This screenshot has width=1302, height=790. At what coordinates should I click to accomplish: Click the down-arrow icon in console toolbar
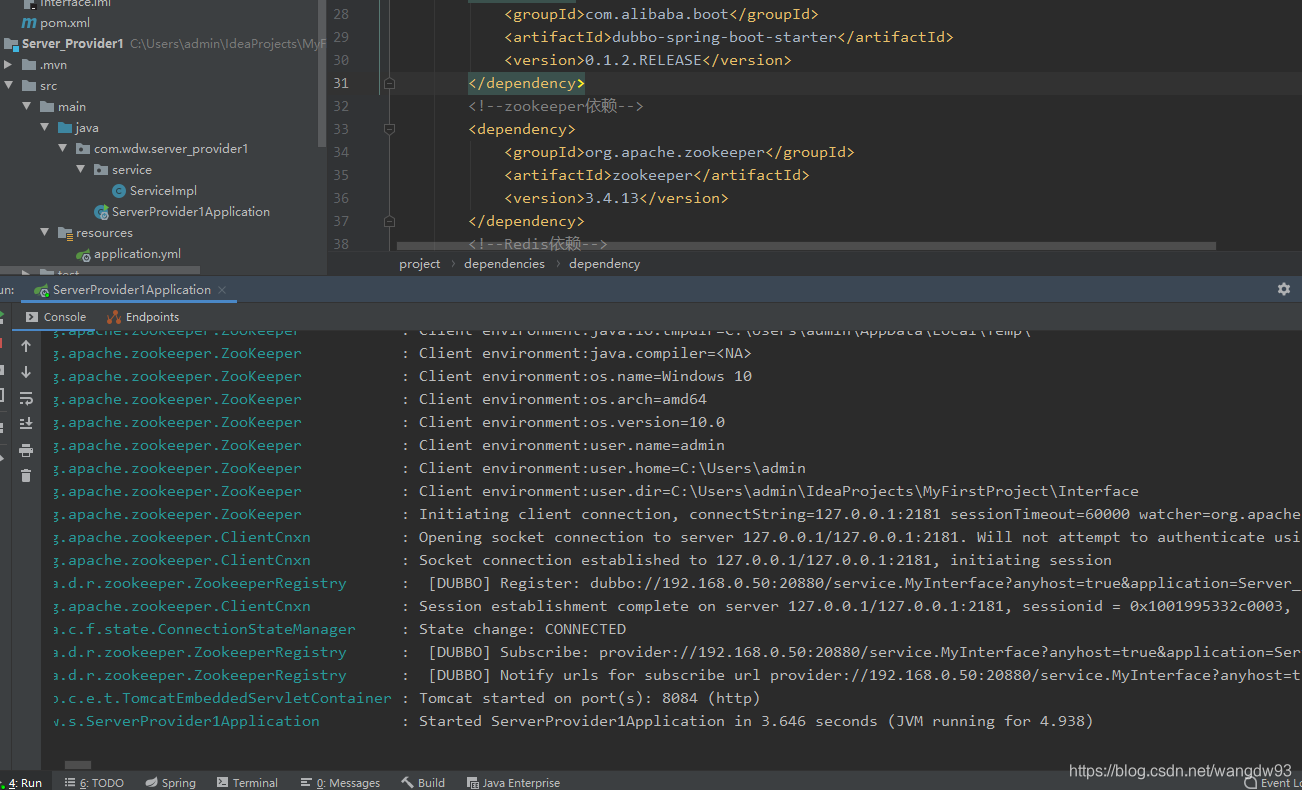click(x=26, y=372)
